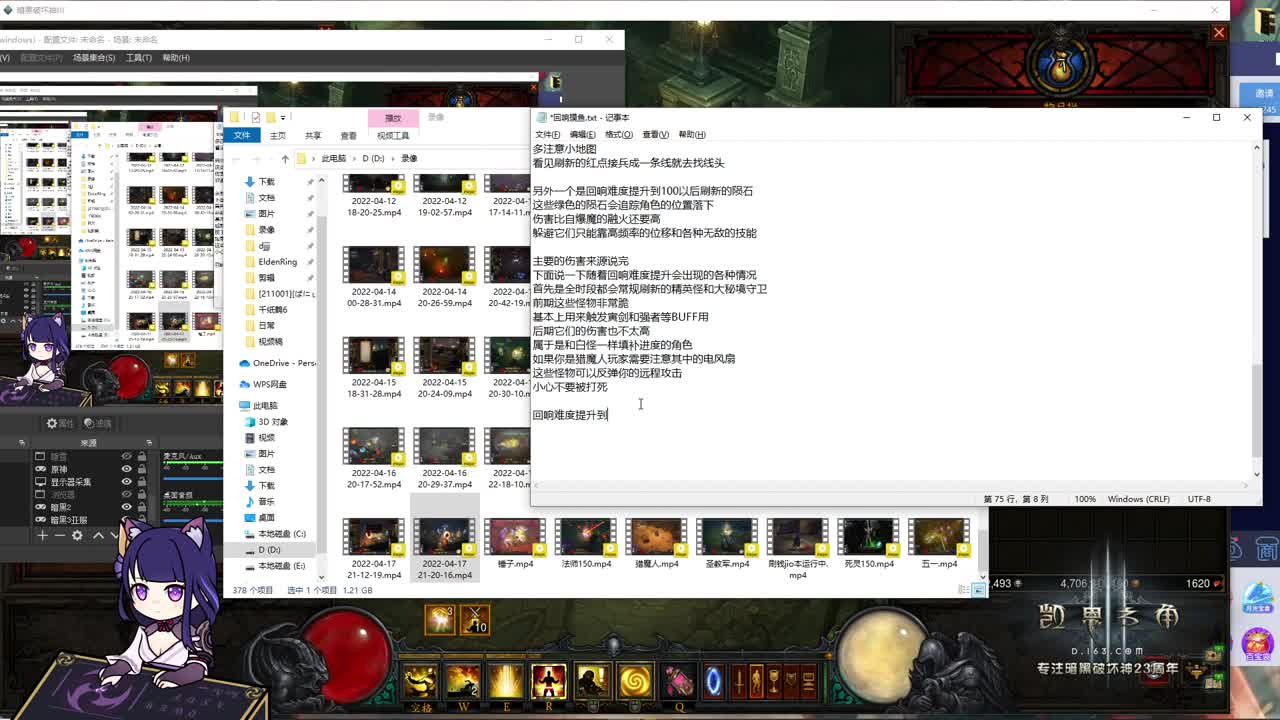Open OneDrive in the navigation pane

click(277, 363)
